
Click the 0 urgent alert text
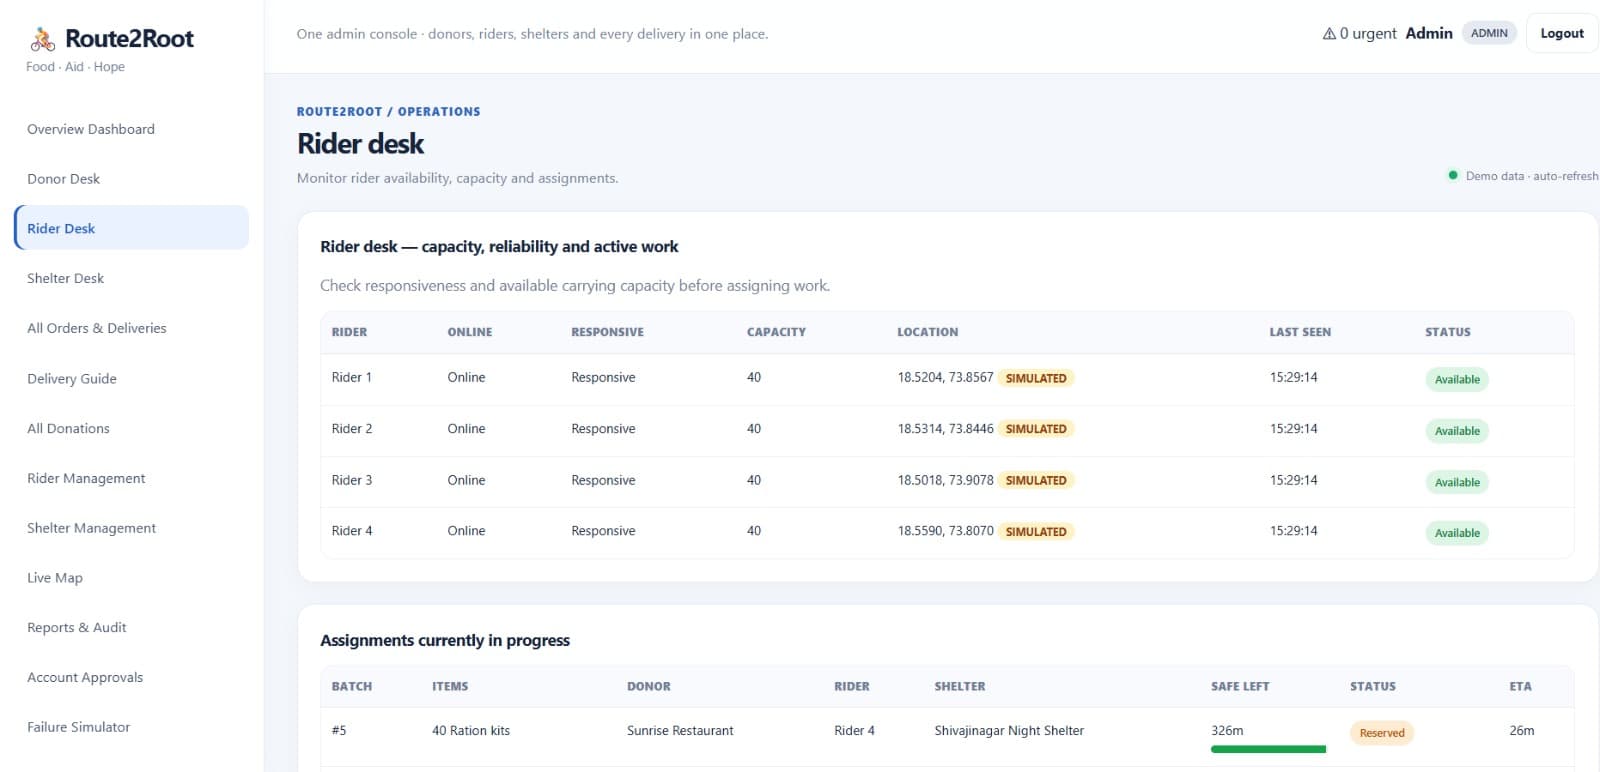(x=1368, y=34)
